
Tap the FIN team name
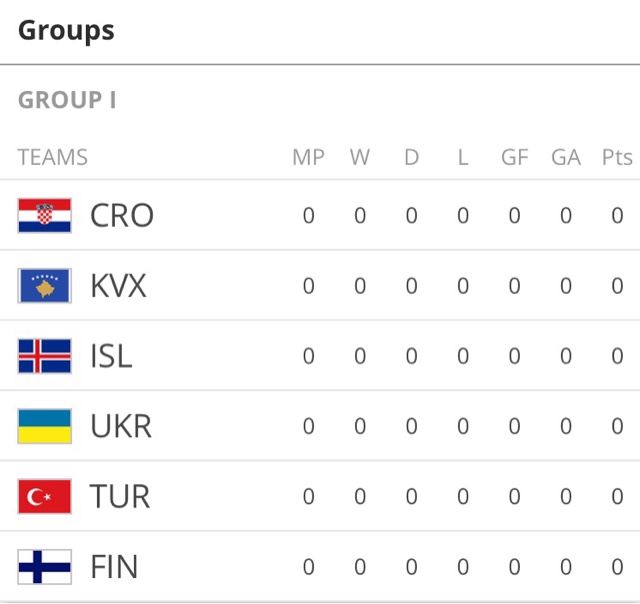click(x=114, y=567)
